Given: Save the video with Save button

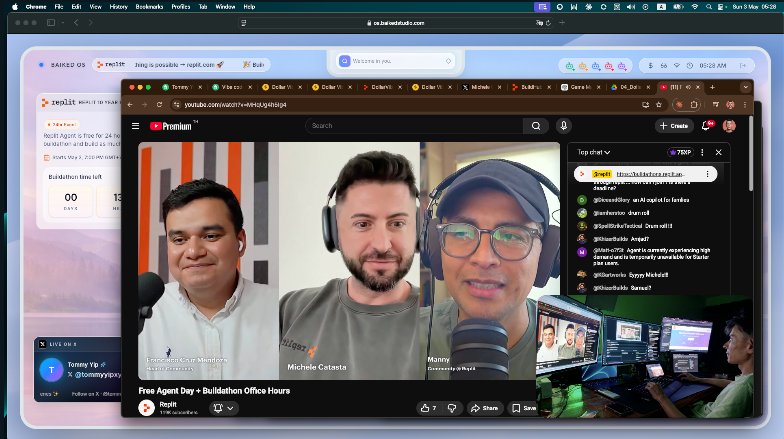Looking at the screenshot, I should click(x=524, y=408).
